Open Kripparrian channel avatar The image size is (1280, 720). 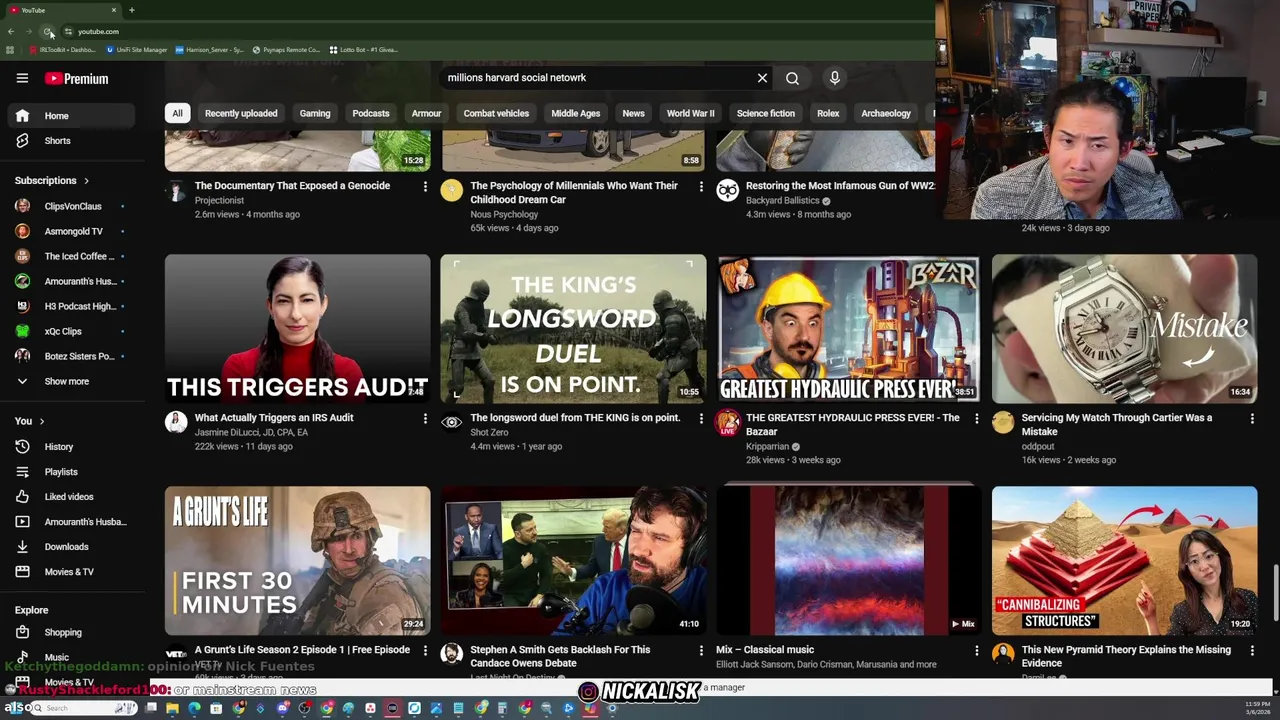pyautogui.click(x=728, y=422)
